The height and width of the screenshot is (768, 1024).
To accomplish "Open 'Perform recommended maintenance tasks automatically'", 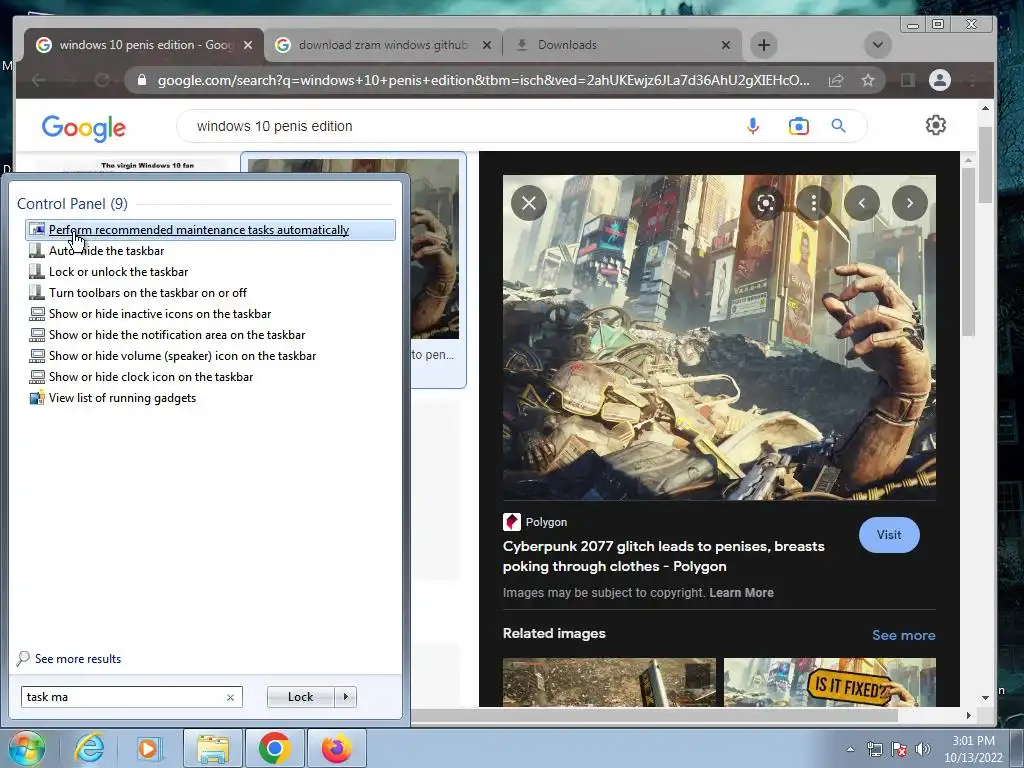I will (210, 230).
